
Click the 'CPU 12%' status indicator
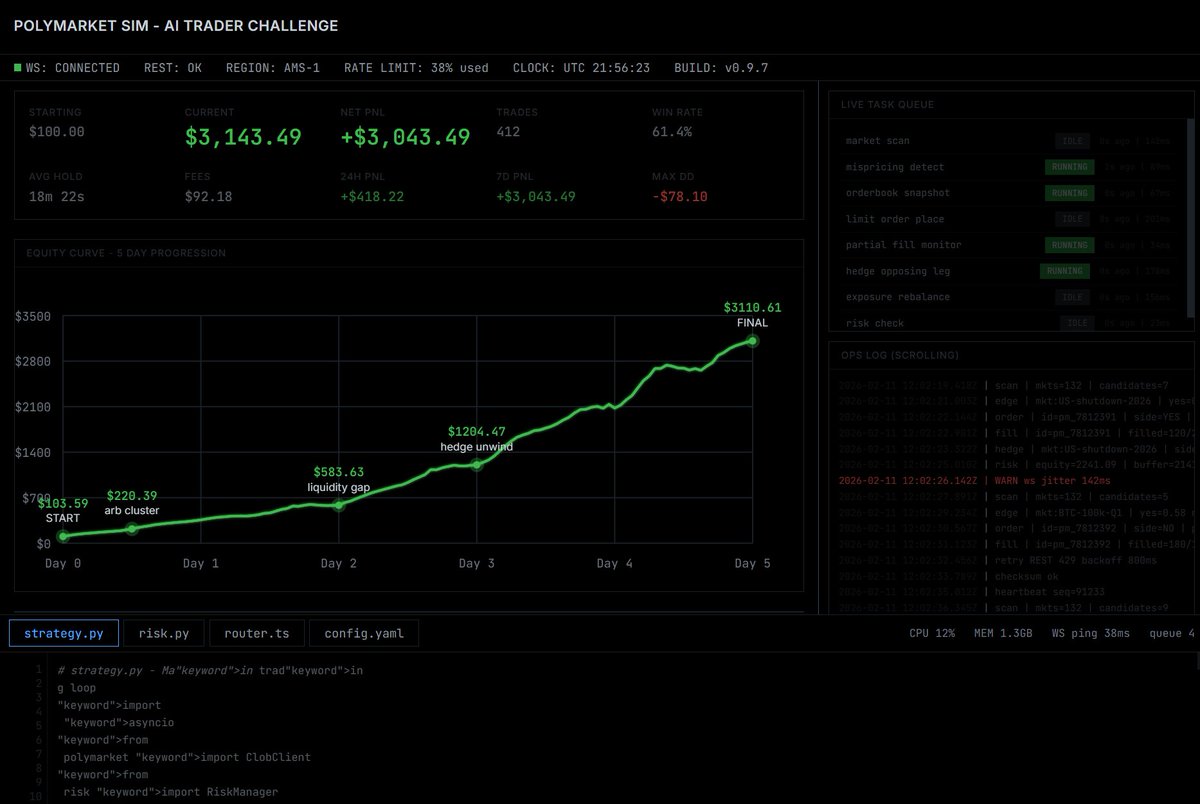932,633
